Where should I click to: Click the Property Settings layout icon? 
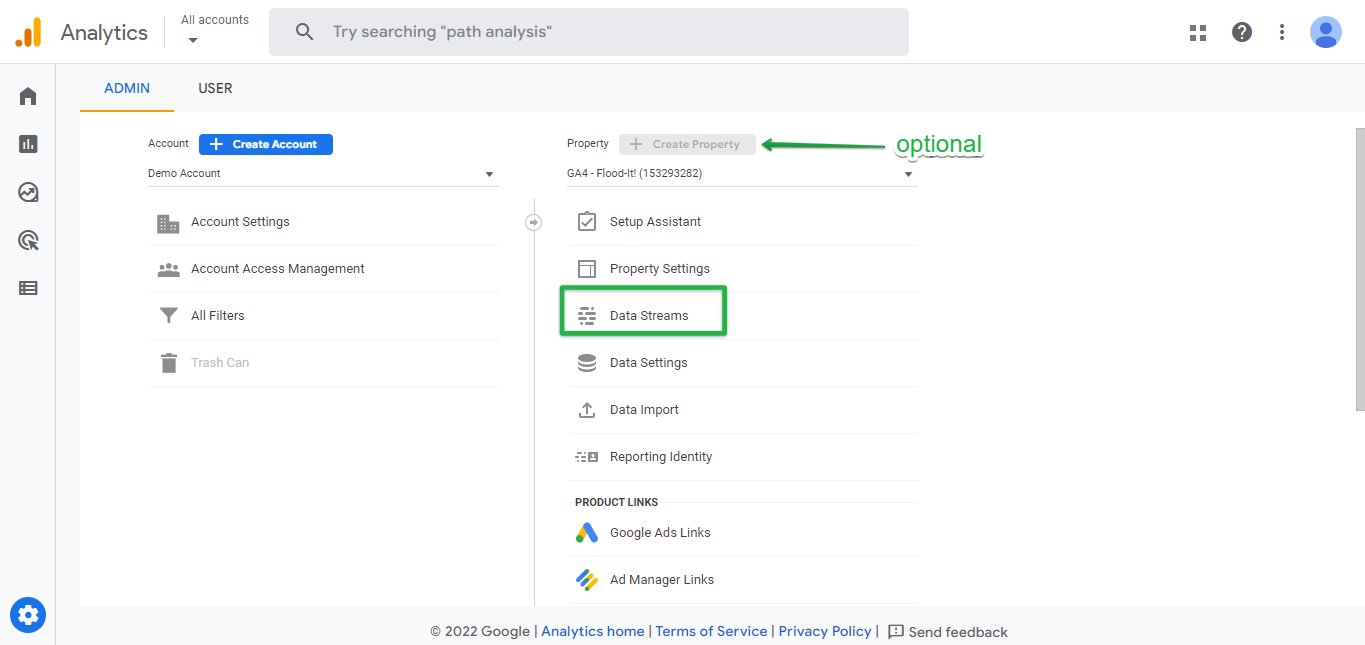tap(587, 269)
